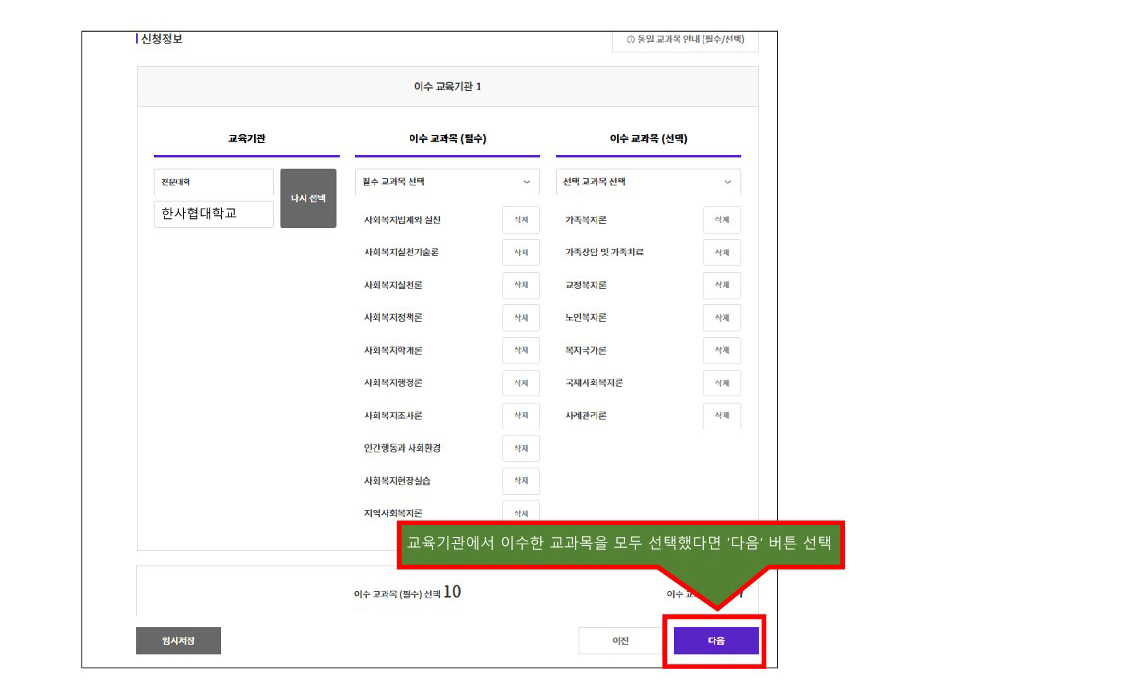Open 동일 교과목 안내 [필수/선택] guide
The height and width of the screenshot is (699, 1123).
click(685, 40)
